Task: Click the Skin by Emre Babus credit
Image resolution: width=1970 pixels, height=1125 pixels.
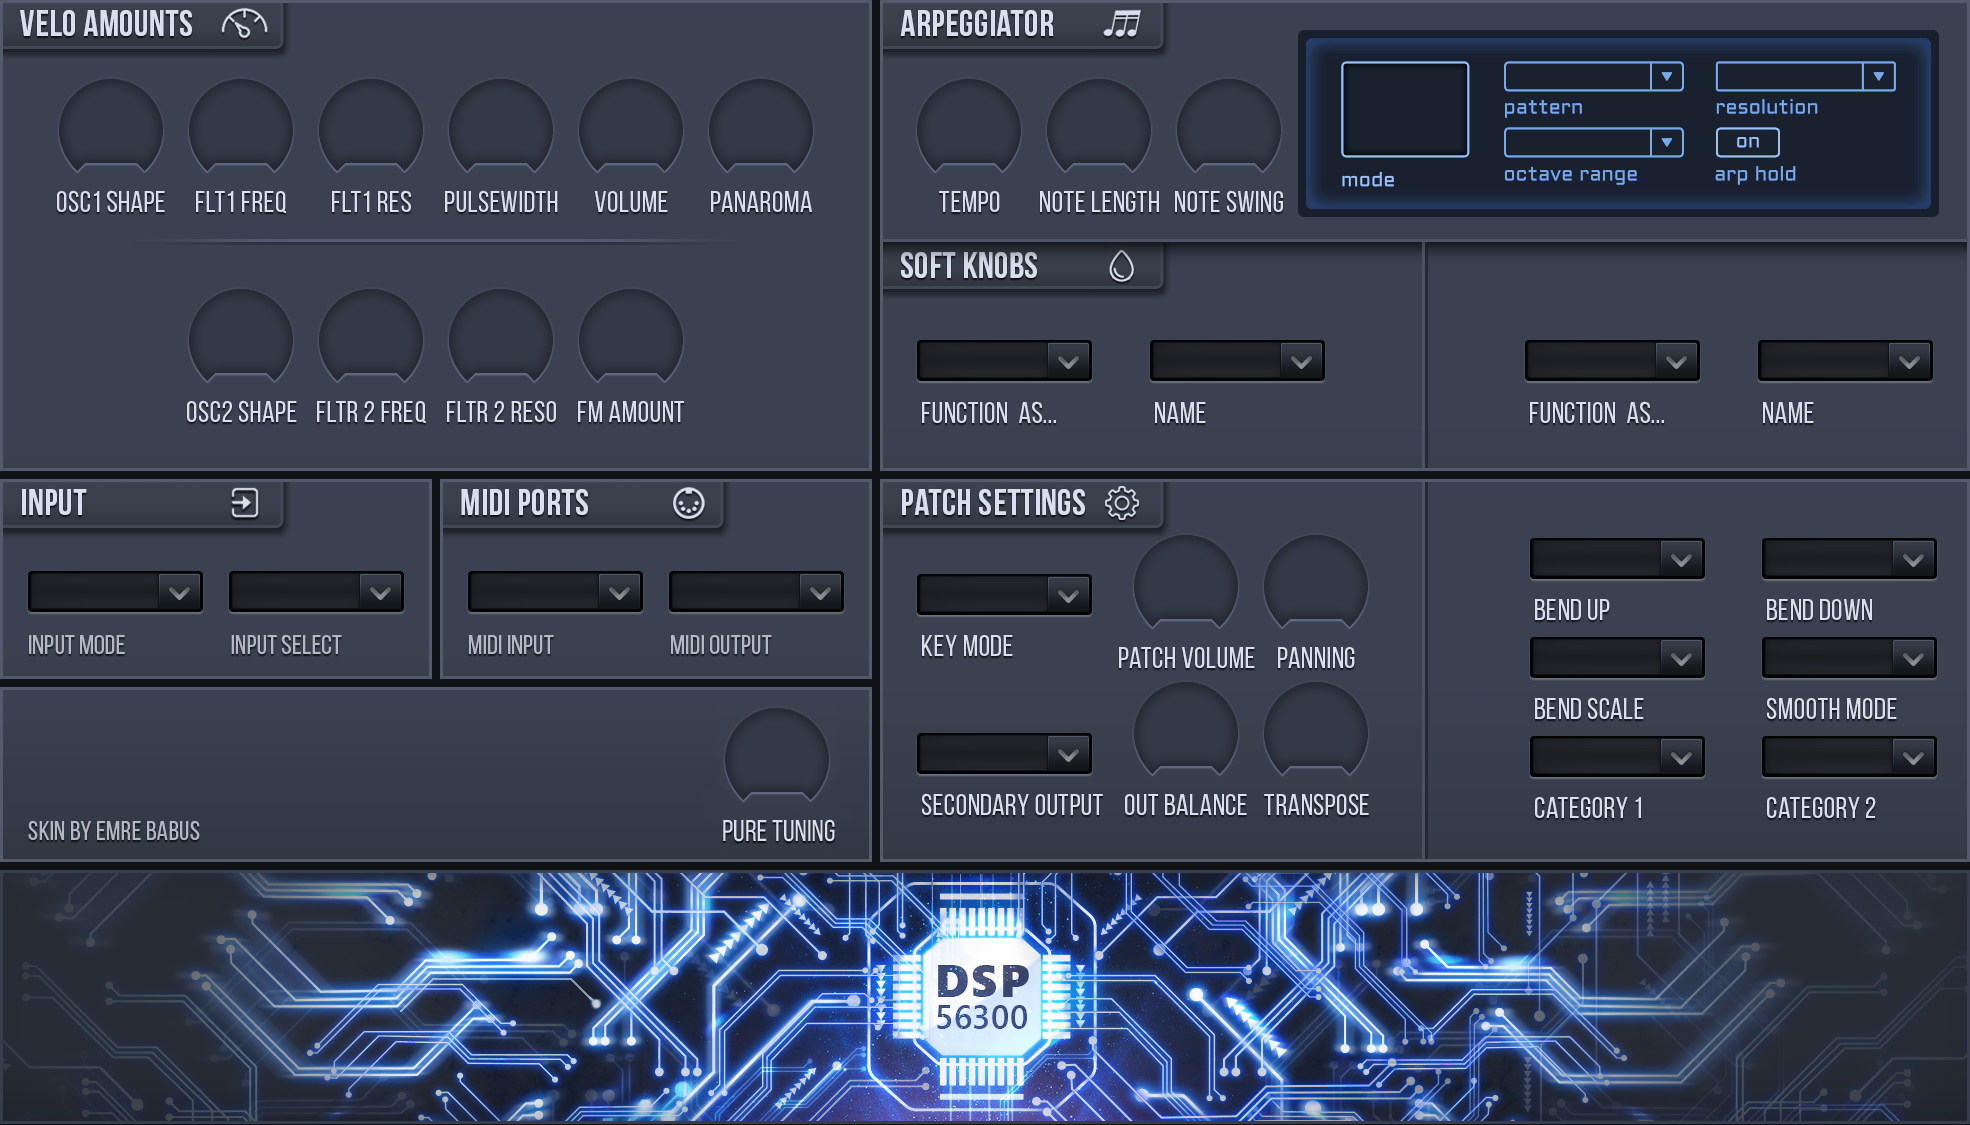Action: 114,831
